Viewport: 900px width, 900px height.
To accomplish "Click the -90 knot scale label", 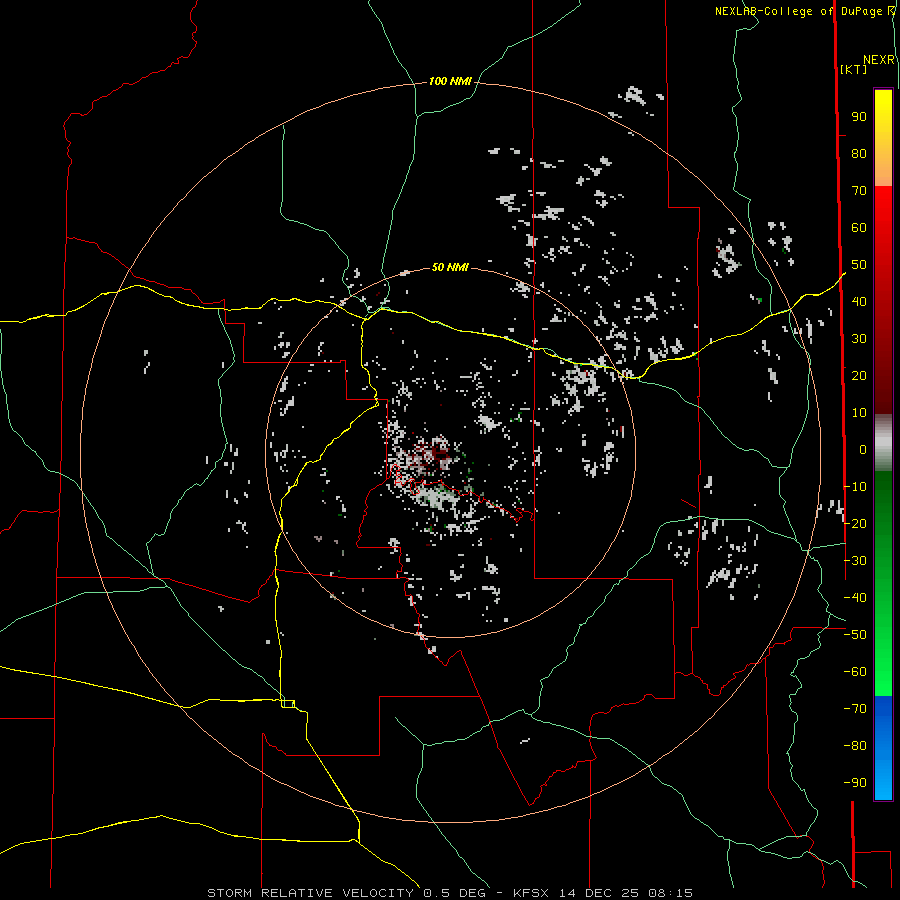I will pos(855,783).
